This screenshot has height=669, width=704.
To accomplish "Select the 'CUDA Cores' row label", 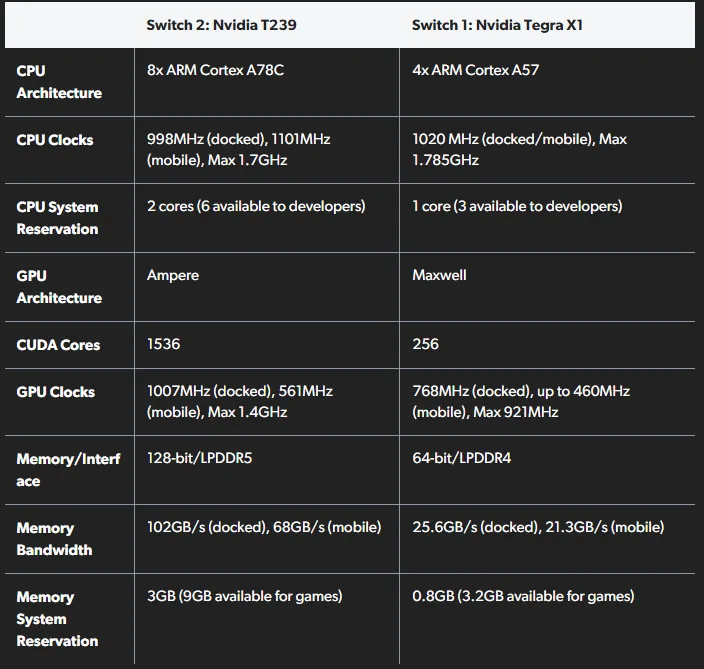I will pos(58,345).
